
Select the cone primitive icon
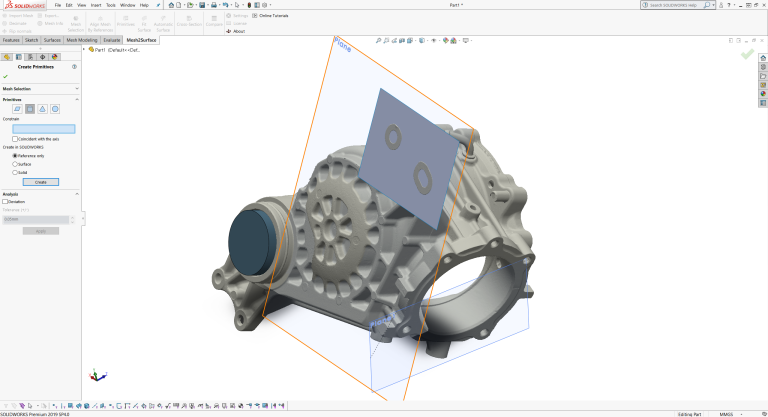click(x=42, y=108)
